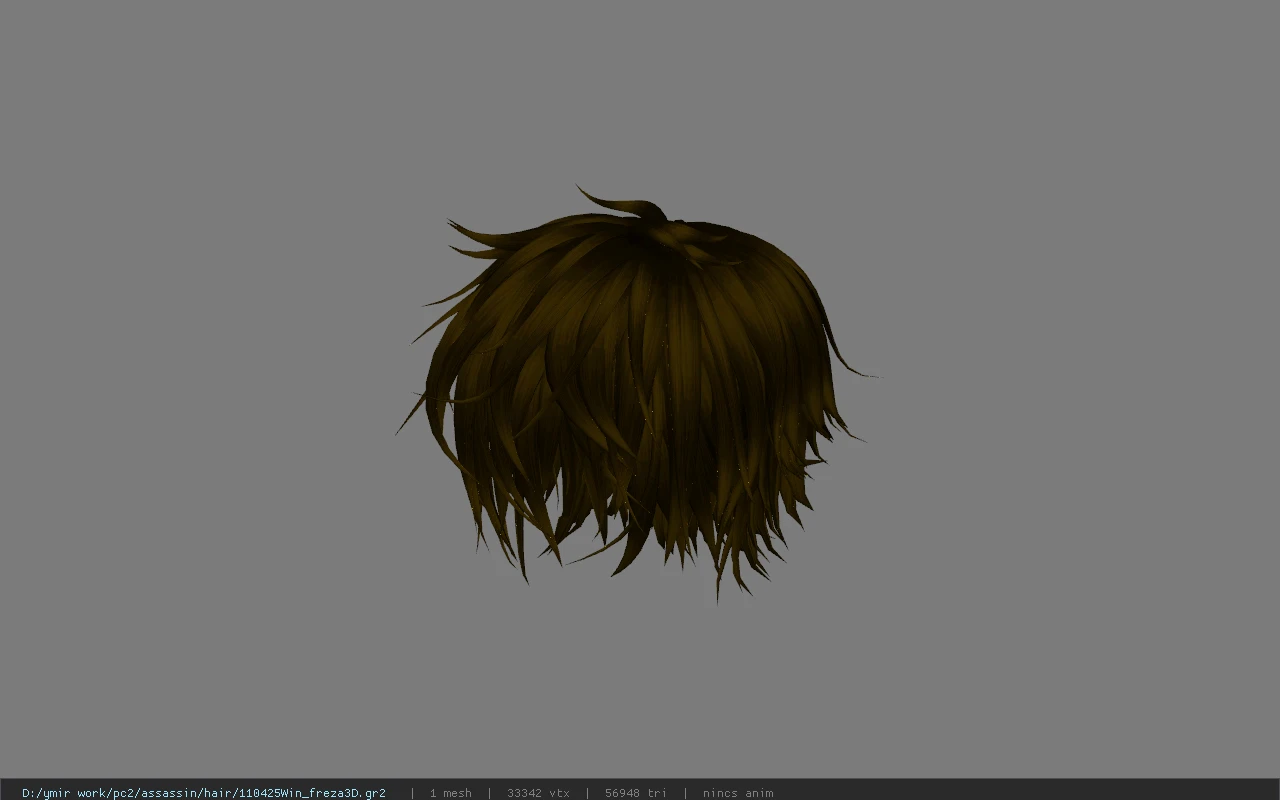Click the '56948 tri' triangle count
Viewport: 1280px width, 800px height.
point(635,793)
